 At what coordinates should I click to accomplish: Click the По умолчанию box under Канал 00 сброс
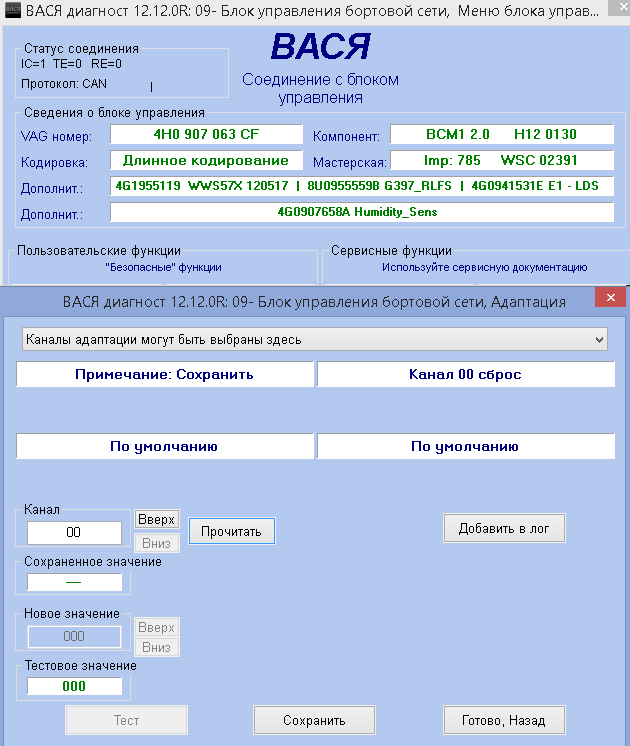point(466,446)
